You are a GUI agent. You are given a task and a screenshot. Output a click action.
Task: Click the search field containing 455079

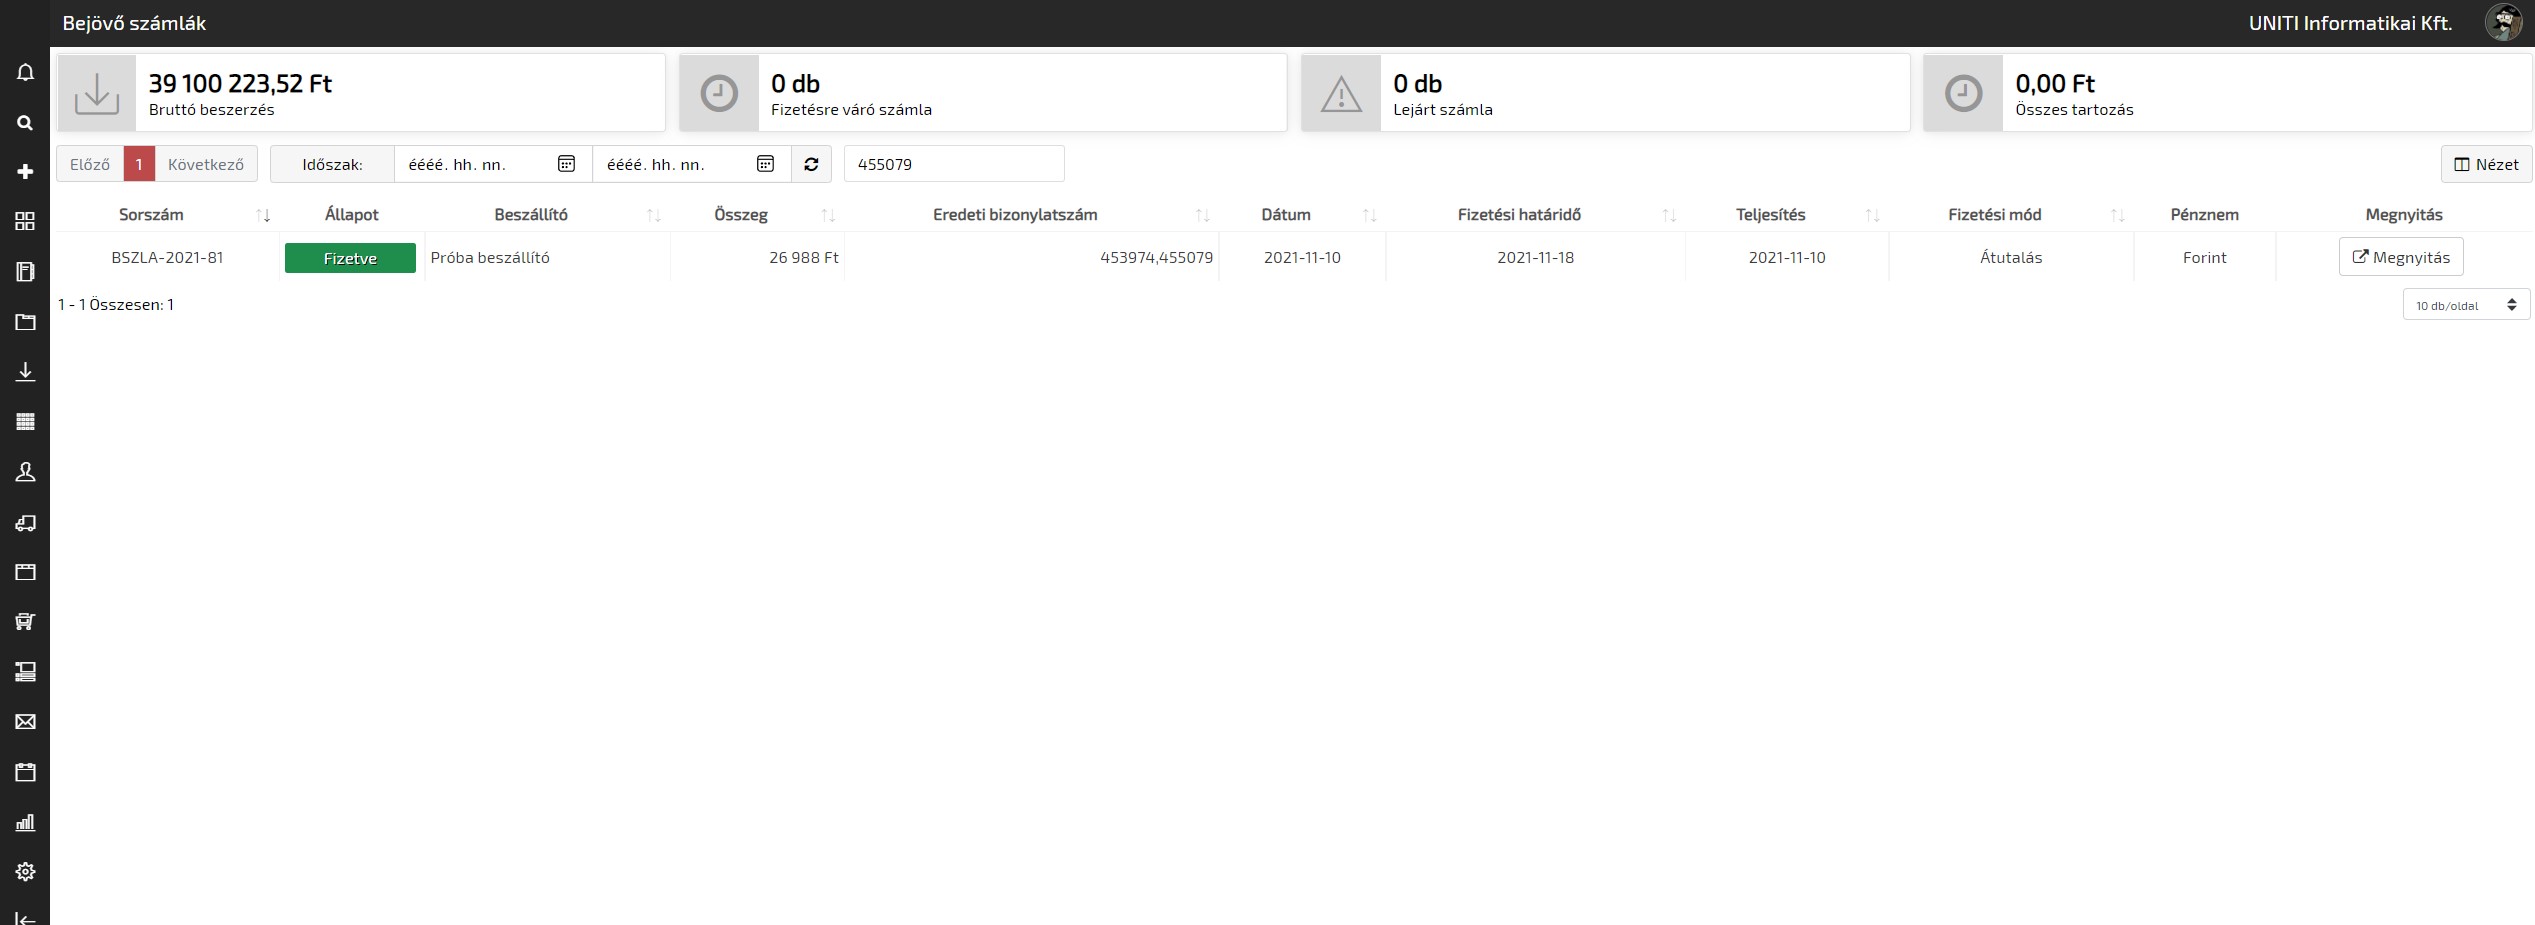953,164
